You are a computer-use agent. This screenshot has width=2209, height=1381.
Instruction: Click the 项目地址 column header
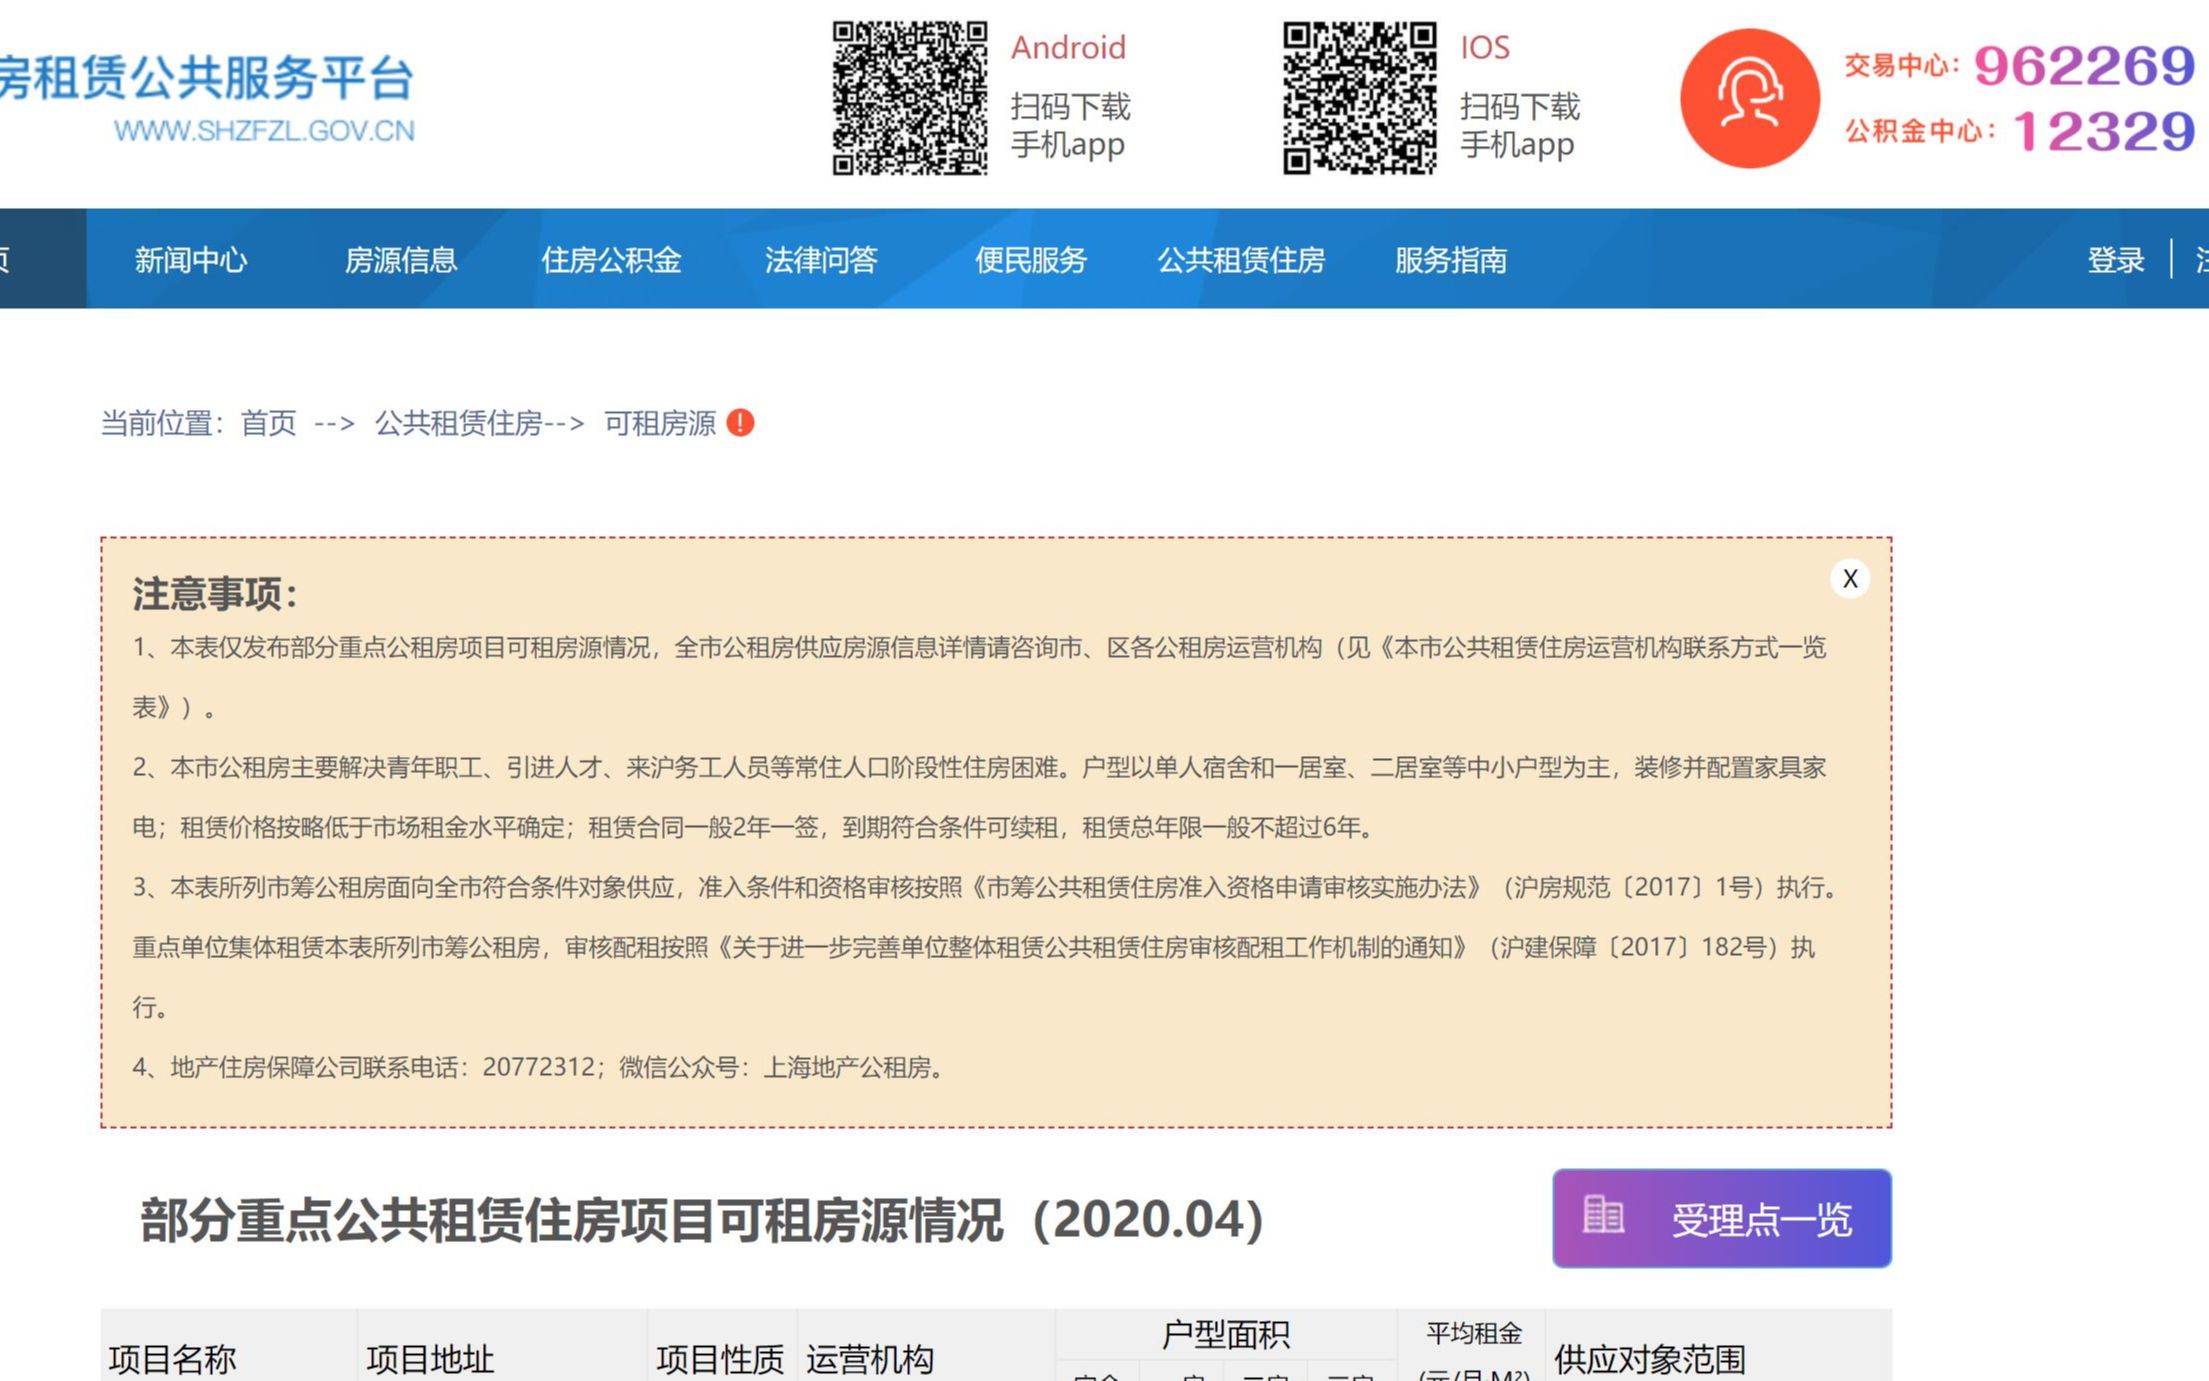[430, 1359]
